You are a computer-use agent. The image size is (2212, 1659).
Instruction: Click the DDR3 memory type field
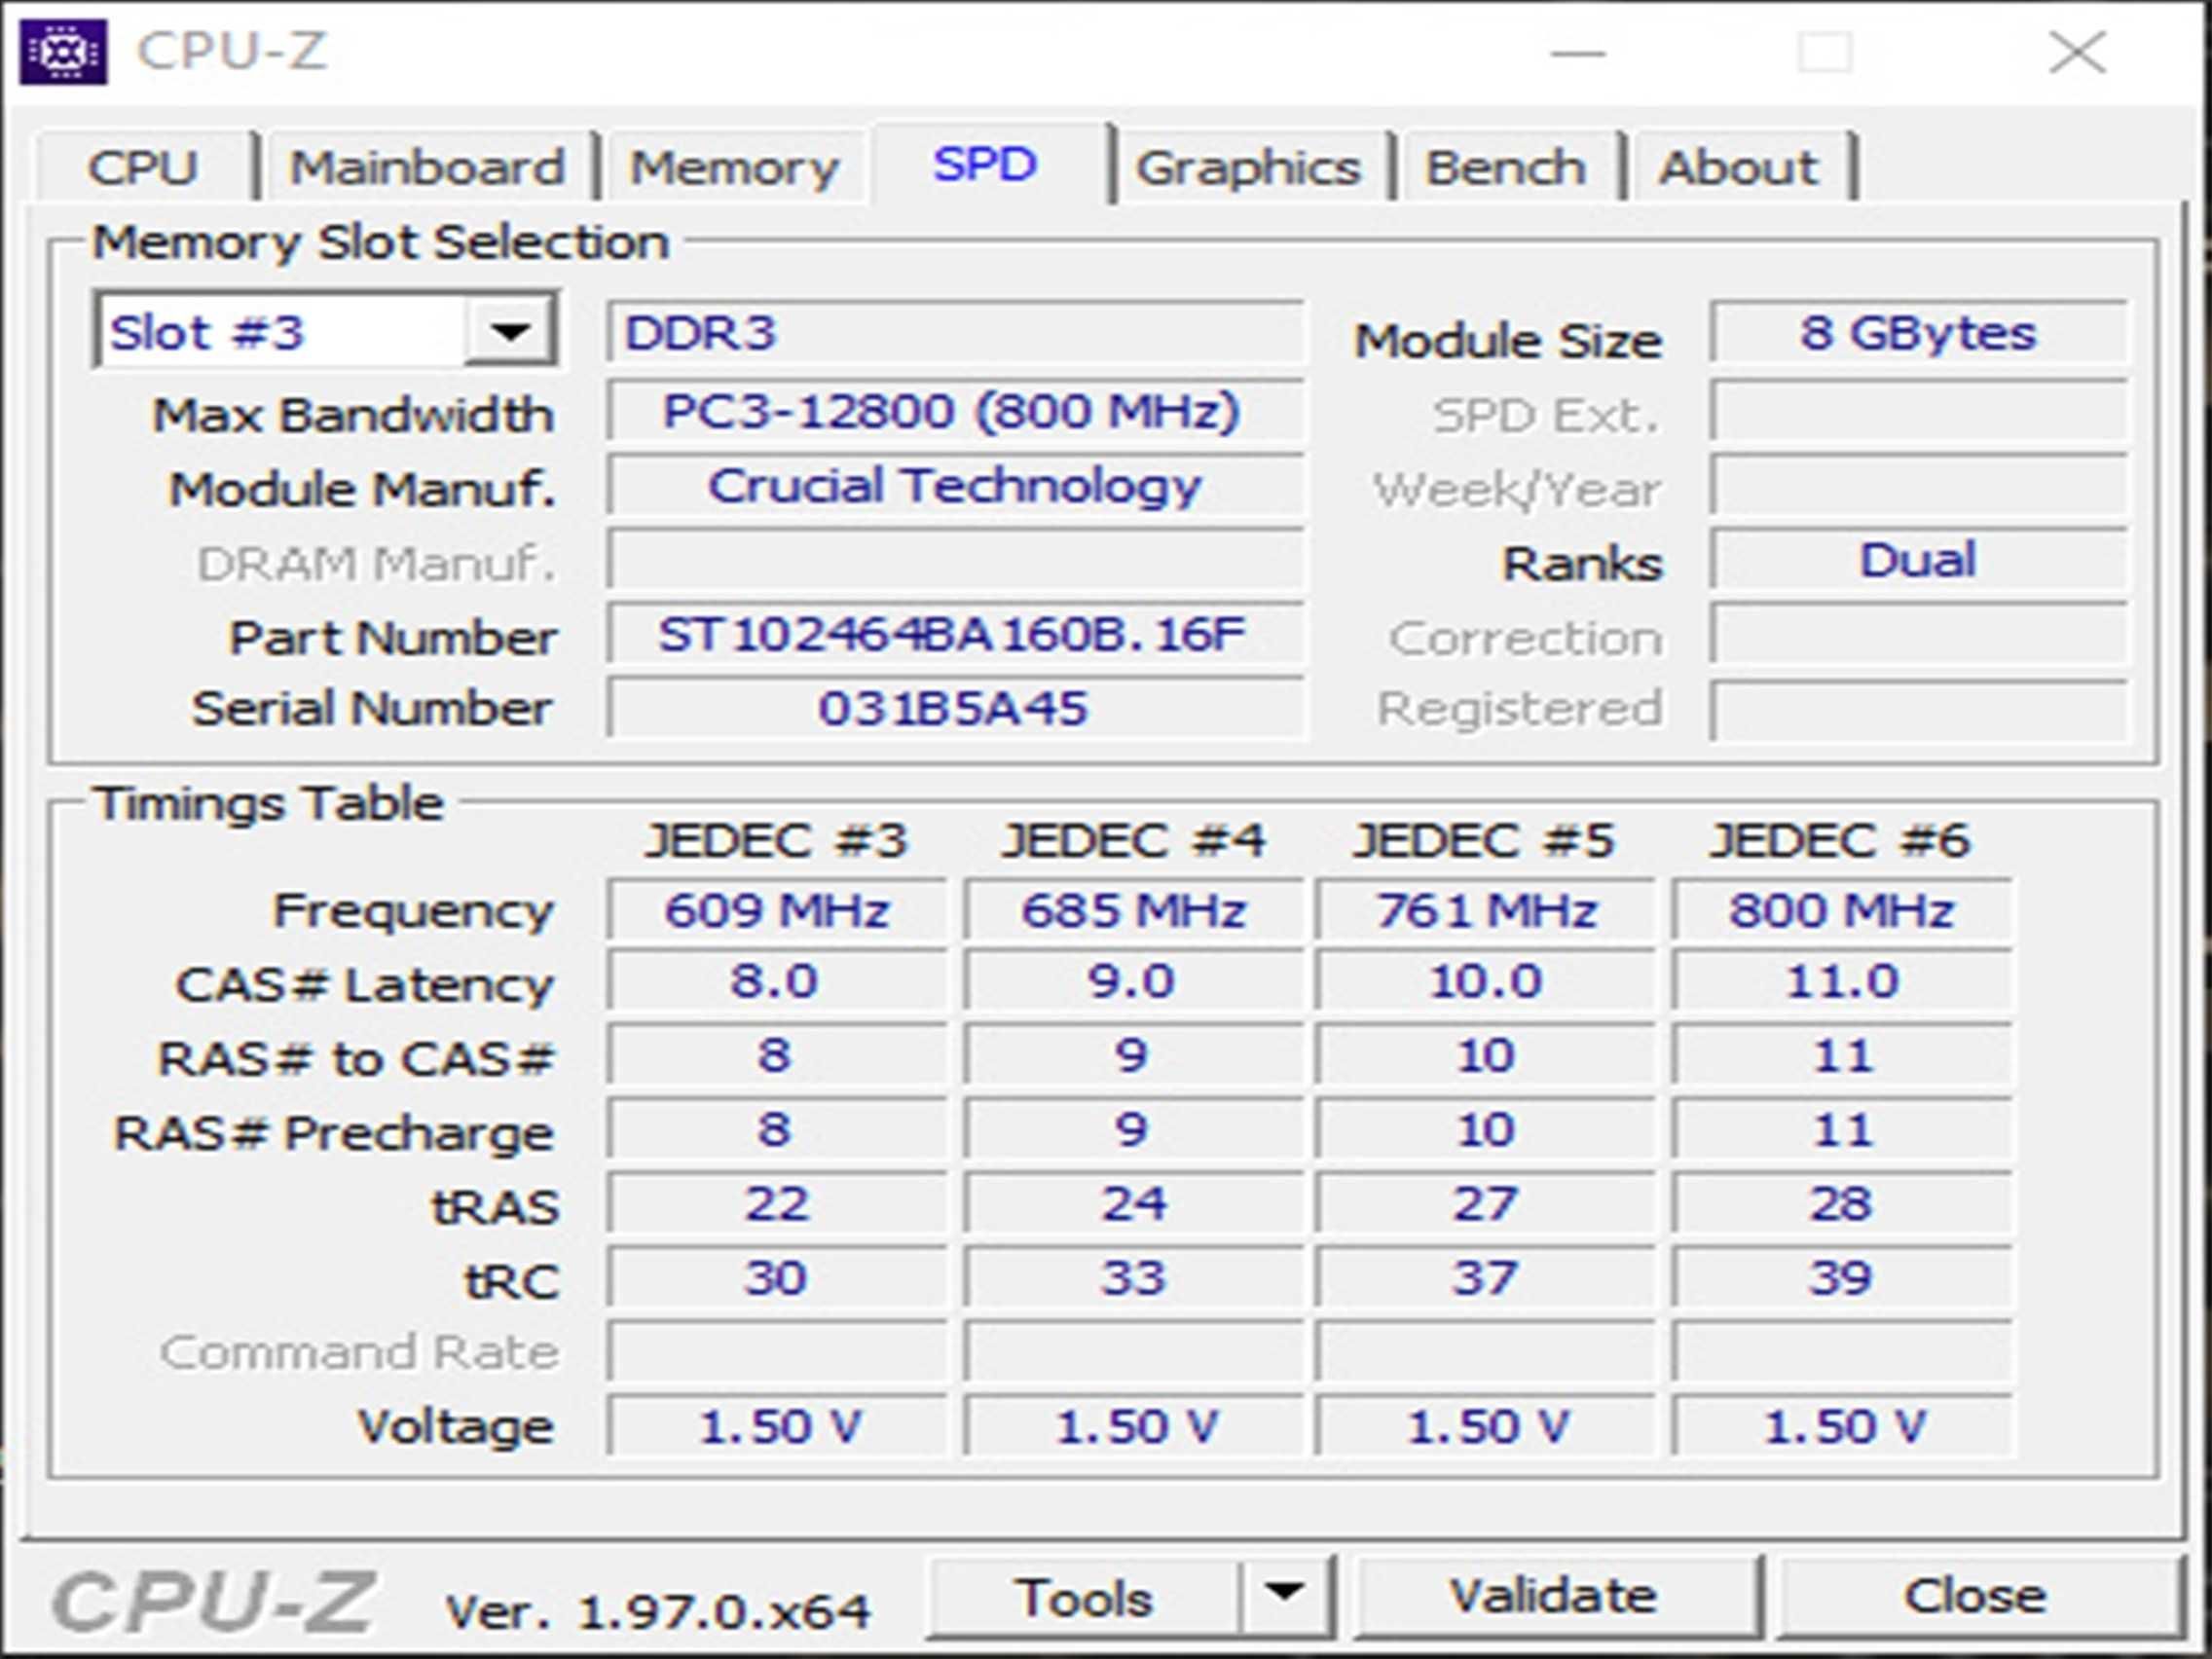click(x=955, y=332)
